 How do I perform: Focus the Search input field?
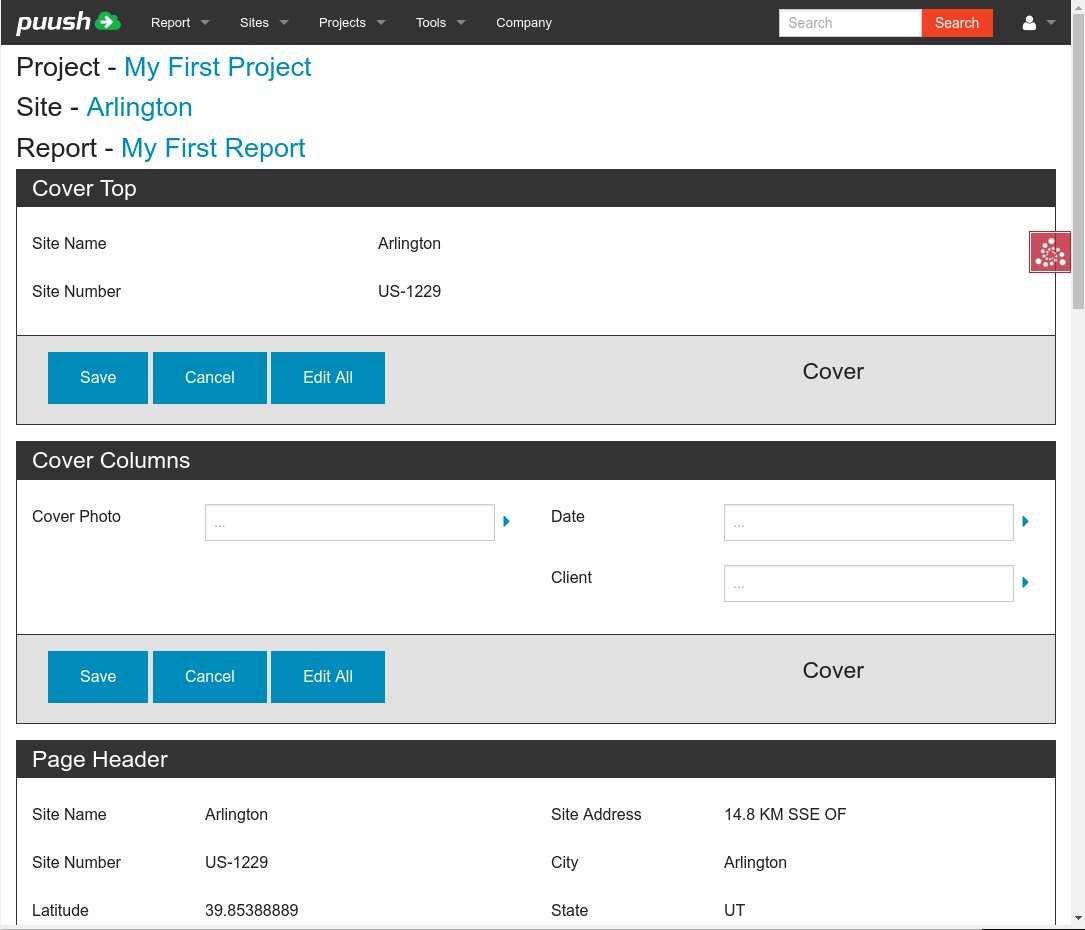pyautogui.click(x=850, y=23)
